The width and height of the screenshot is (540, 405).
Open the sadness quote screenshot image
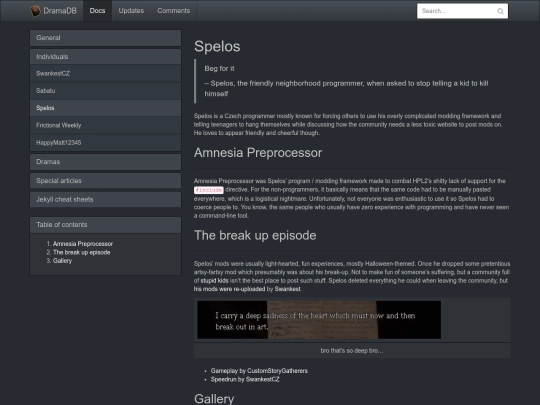pos(319,320)
